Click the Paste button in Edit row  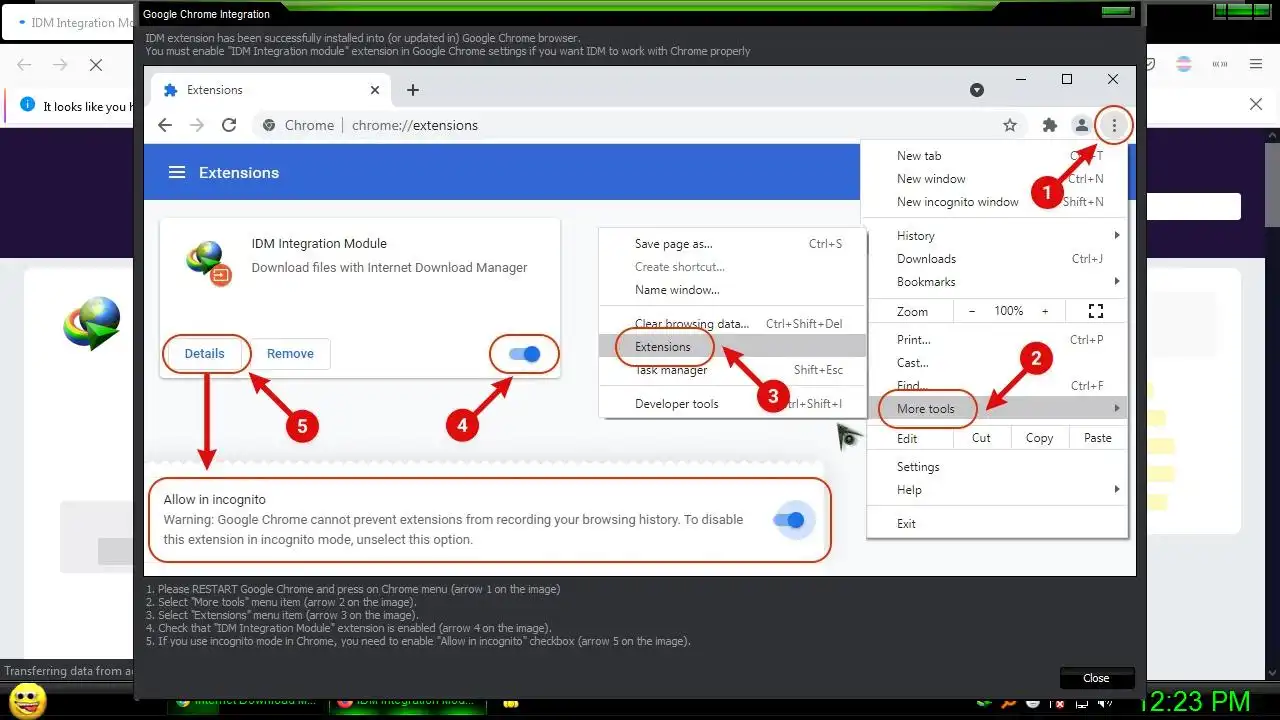pos(1097,437)
